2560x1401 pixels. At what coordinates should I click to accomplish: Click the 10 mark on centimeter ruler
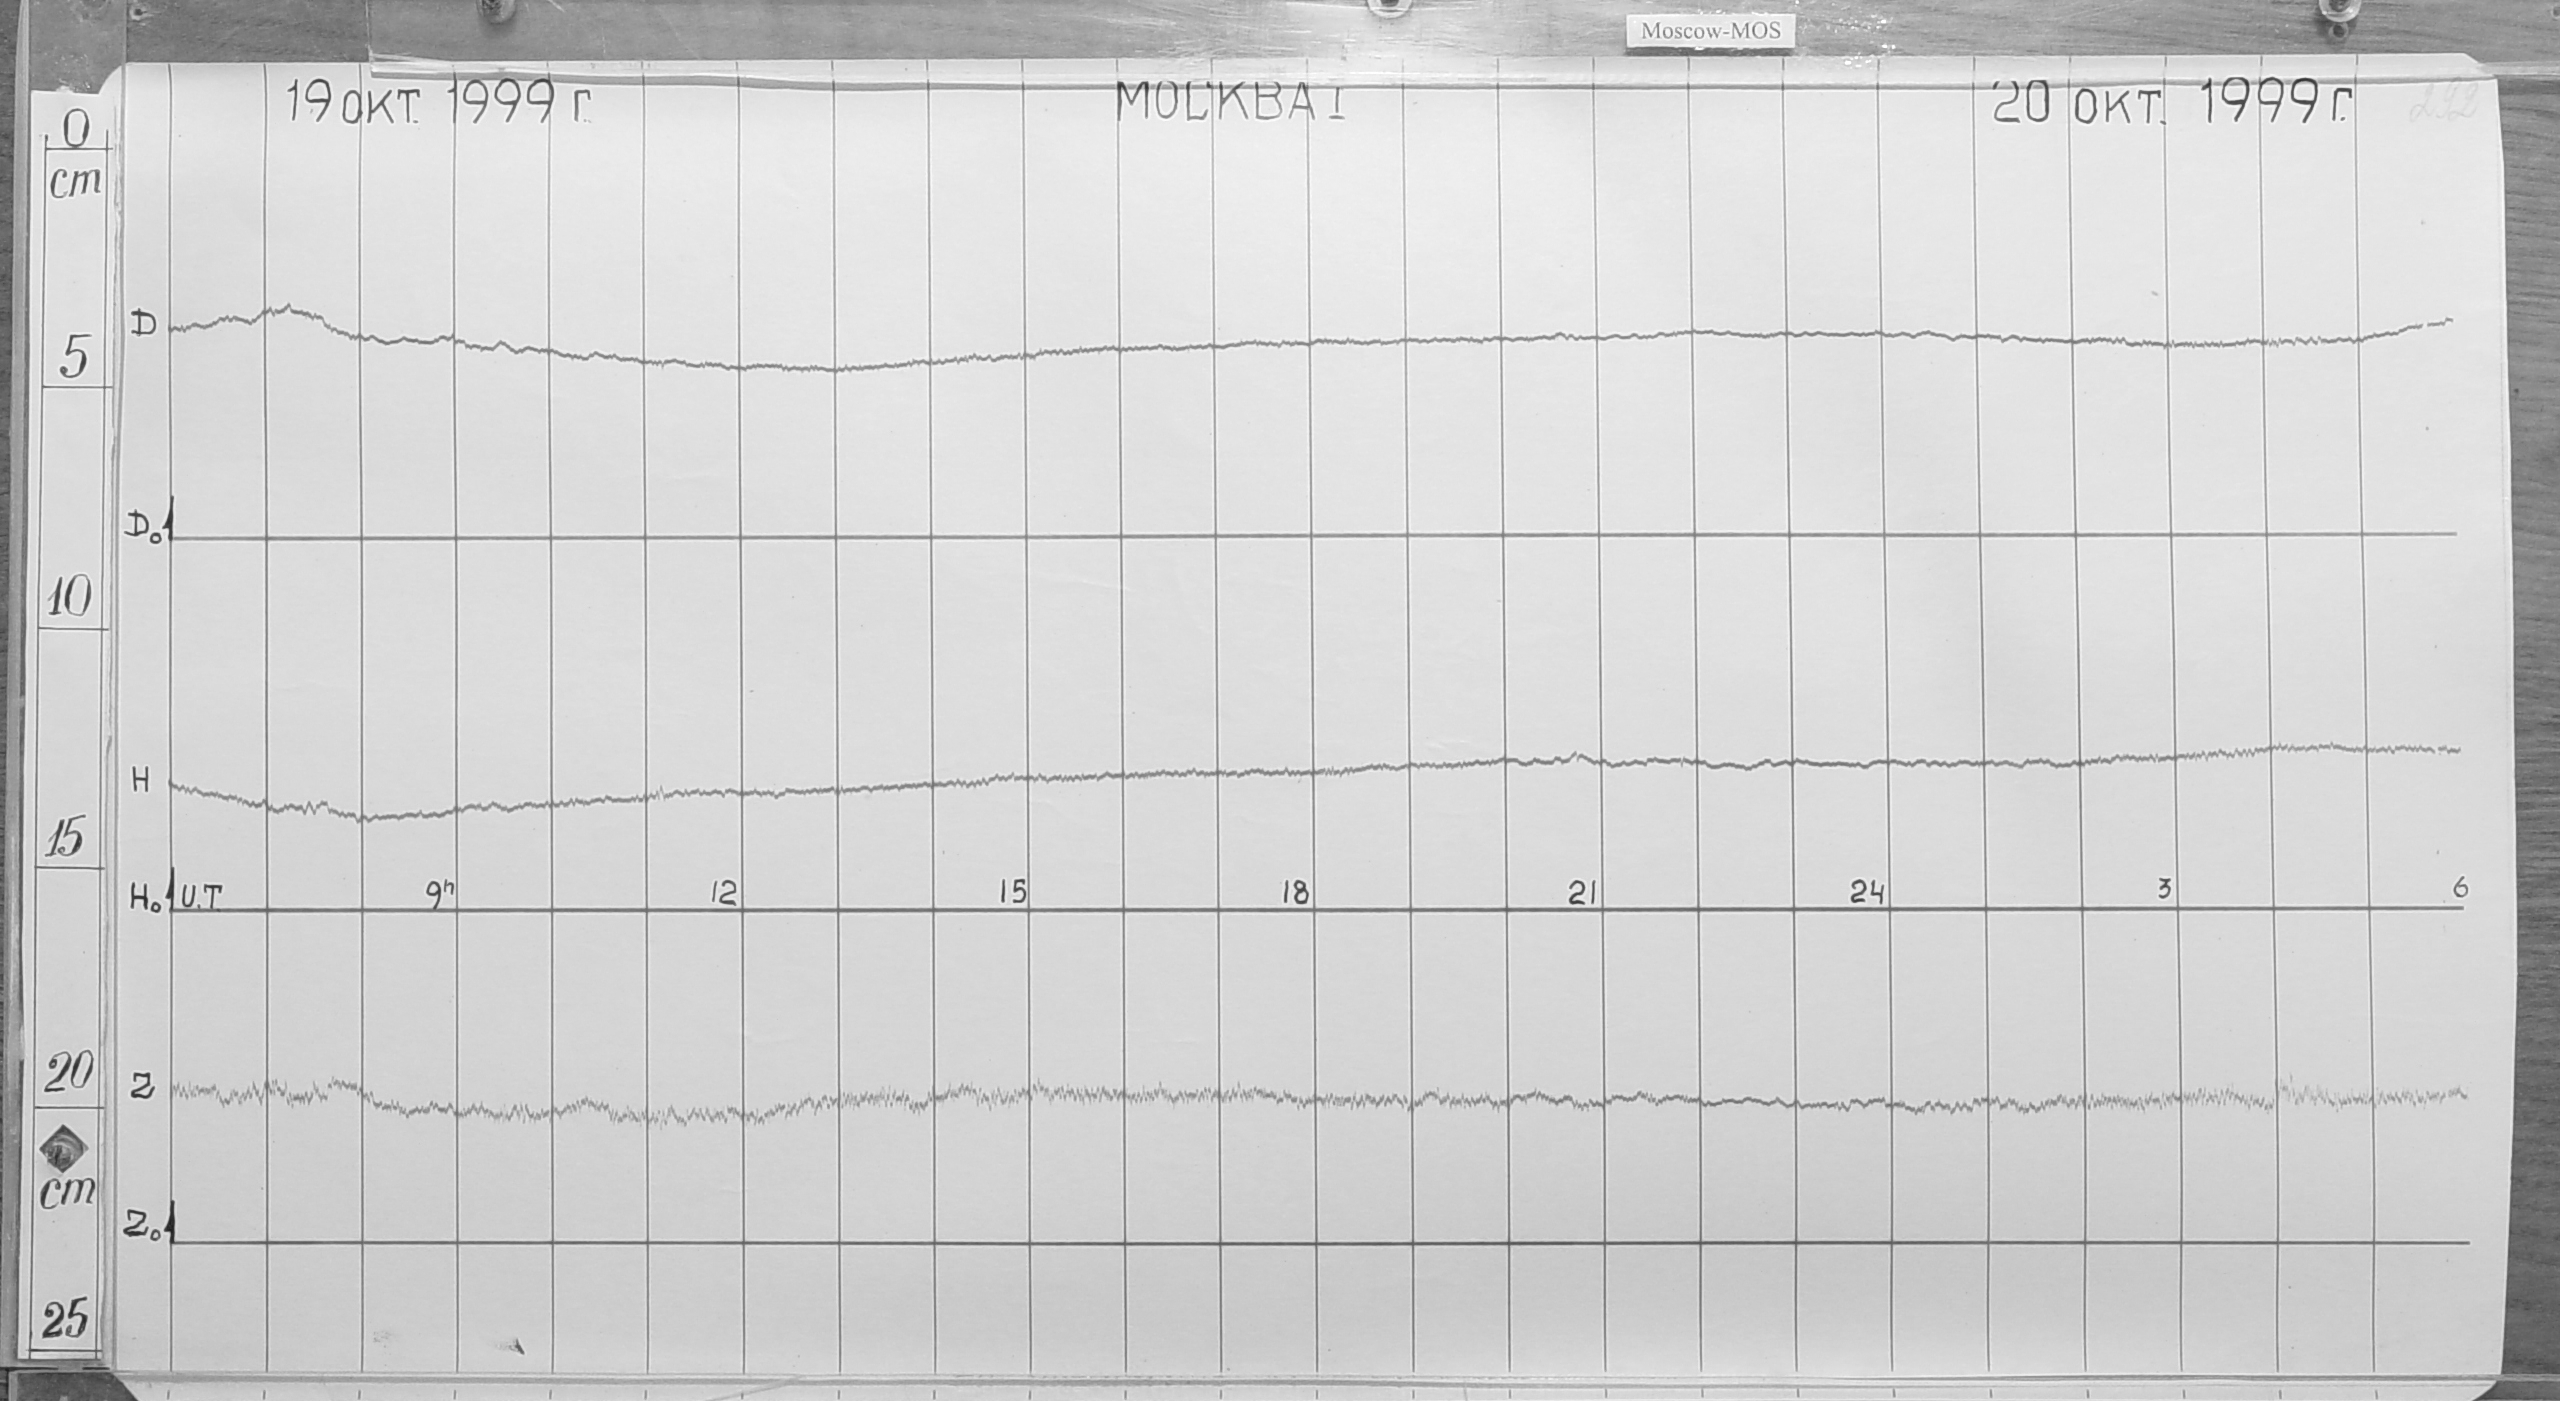click(x=69, y=599)
